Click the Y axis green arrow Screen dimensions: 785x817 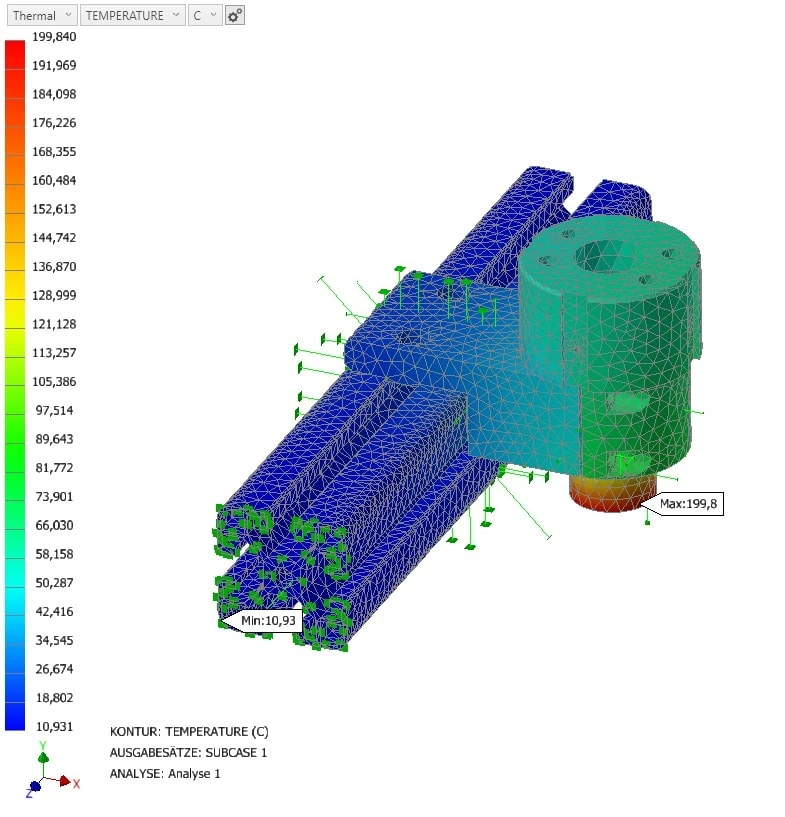point(42,758)
